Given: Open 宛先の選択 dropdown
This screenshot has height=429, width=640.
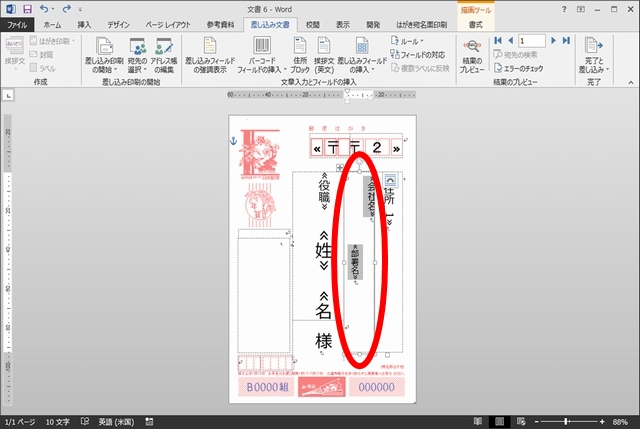Looking at the screenshot, I should click(137, 55).
